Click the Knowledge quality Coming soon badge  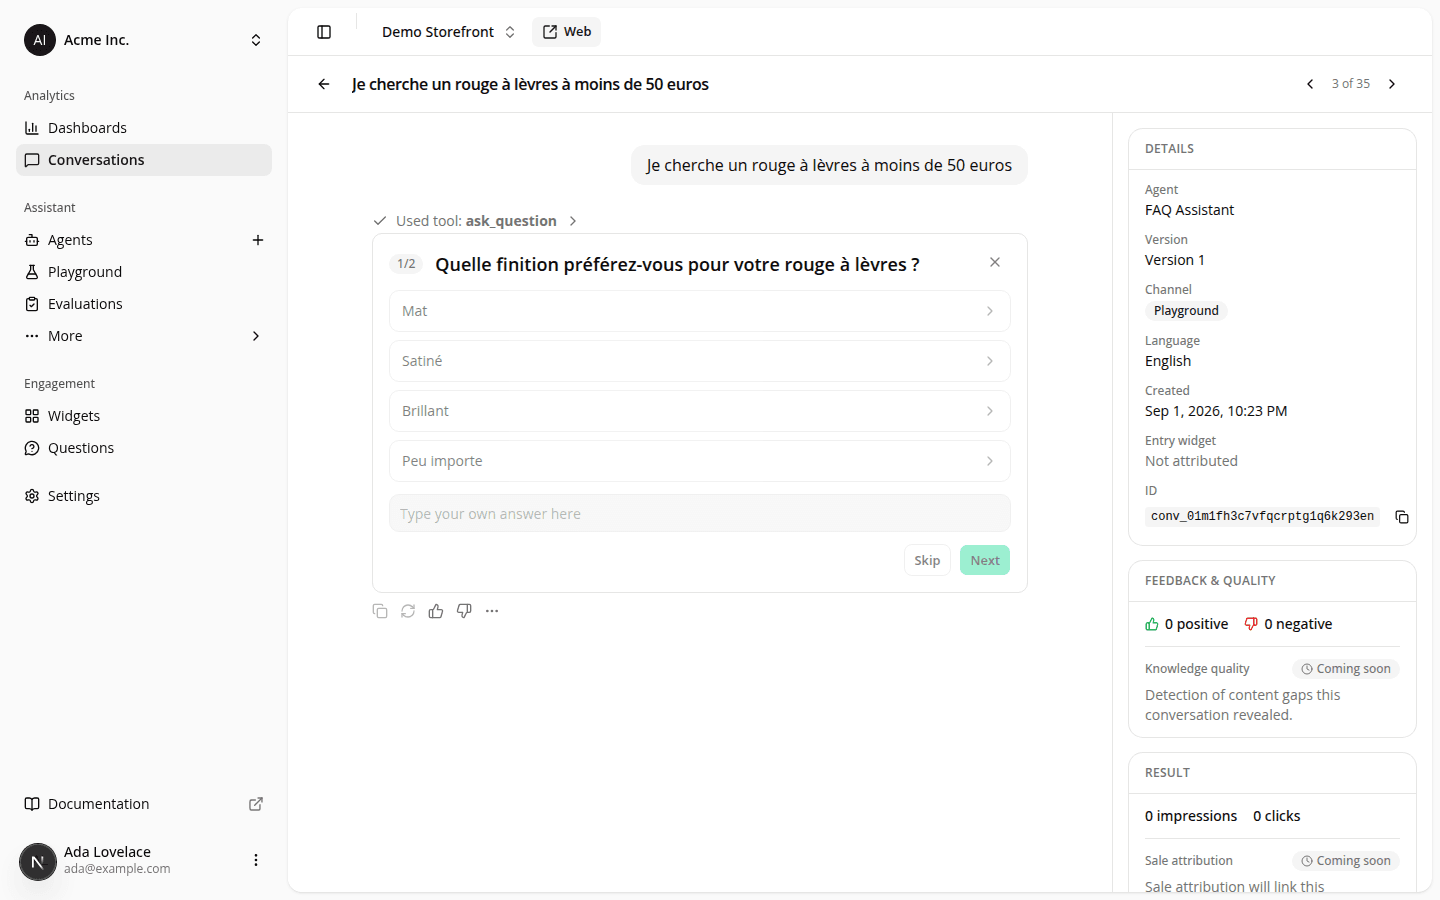(1345, 669)
